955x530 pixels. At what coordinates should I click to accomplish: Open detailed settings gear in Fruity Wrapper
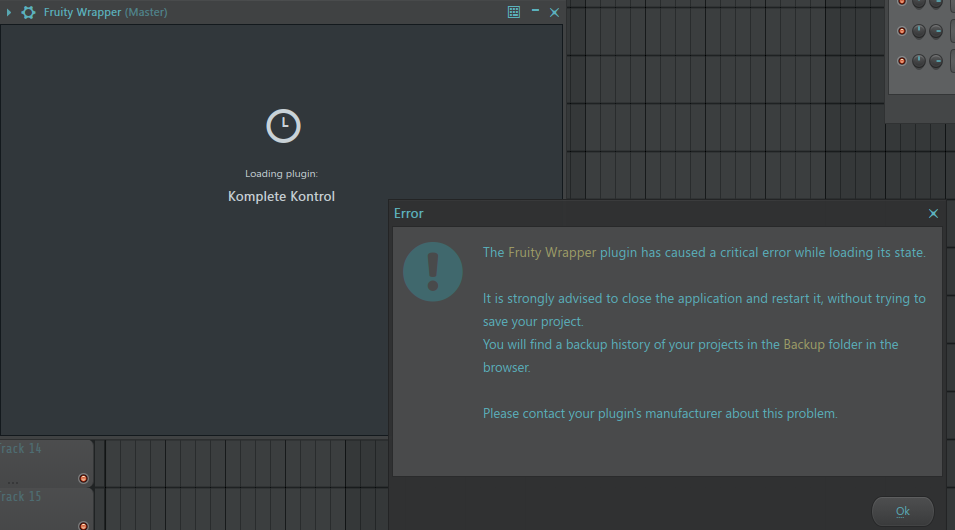[28, 12]
